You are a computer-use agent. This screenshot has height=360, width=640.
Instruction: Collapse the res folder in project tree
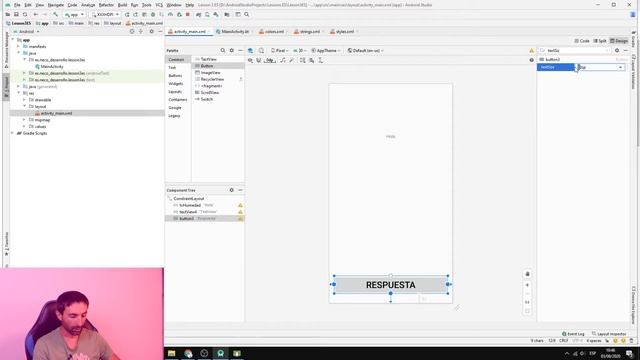pyautogui.click(x=18, y=93)
